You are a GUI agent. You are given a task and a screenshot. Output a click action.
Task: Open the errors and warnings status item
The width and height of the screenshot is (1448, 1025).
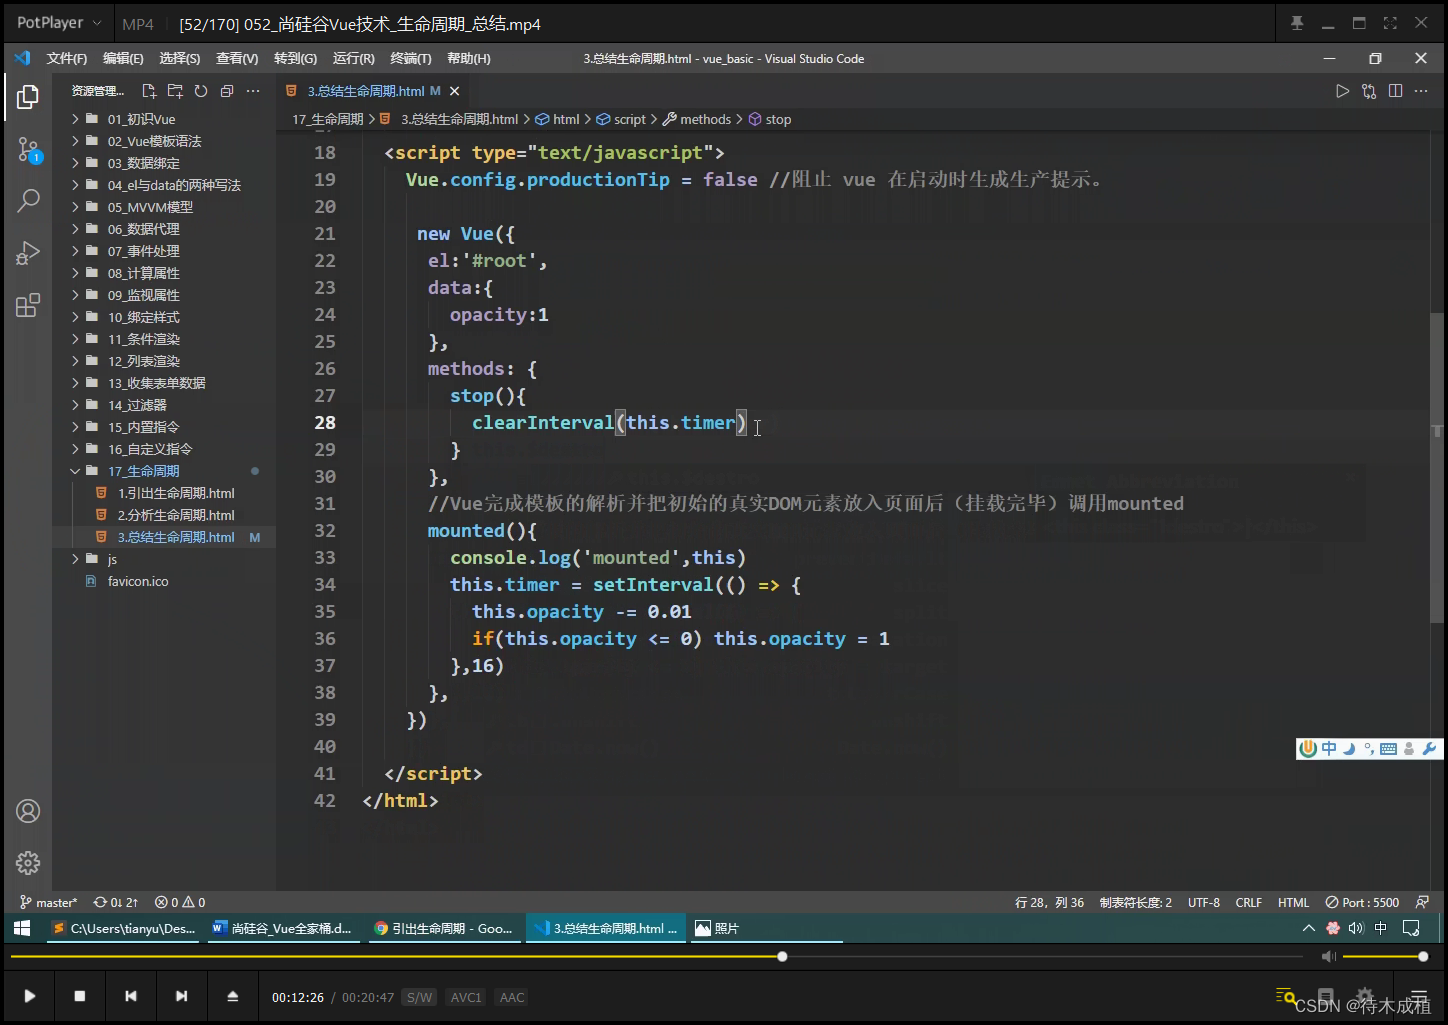point(180,902)
